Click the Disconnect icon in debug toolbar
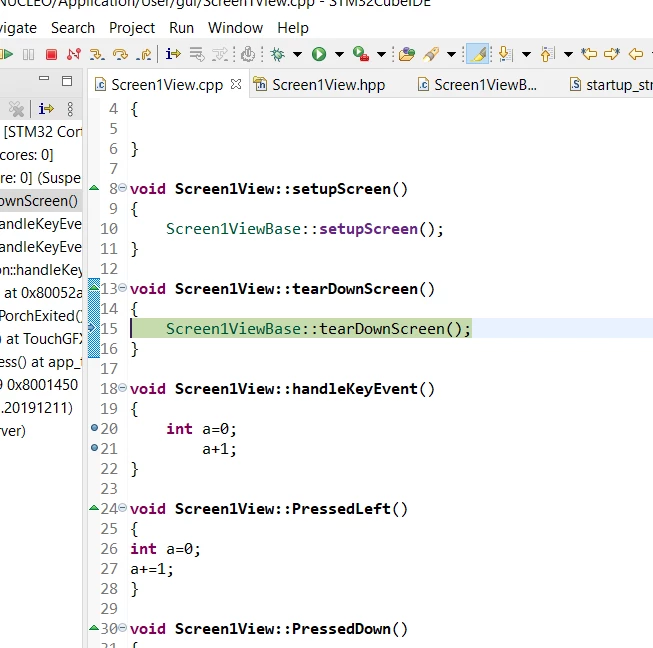Image resolution: width=653 pixels, height=648 pixels. pos(74,54)
